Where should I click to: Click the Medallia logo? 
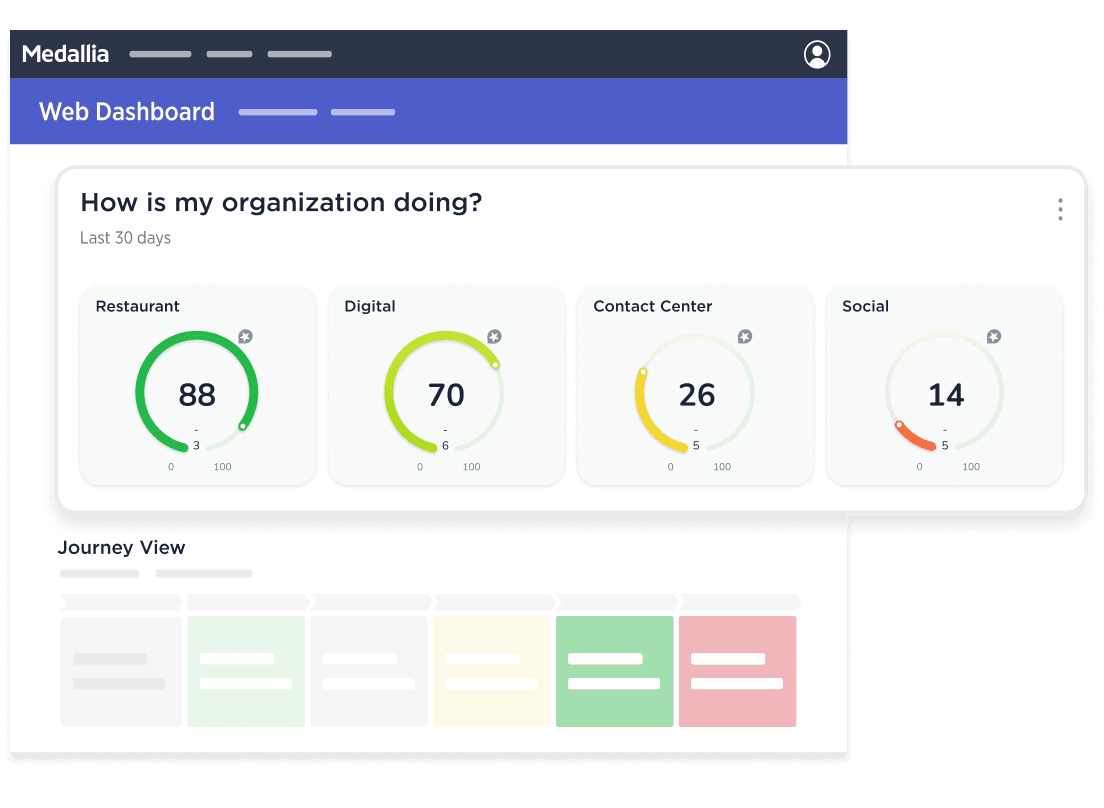coord(65,54)
